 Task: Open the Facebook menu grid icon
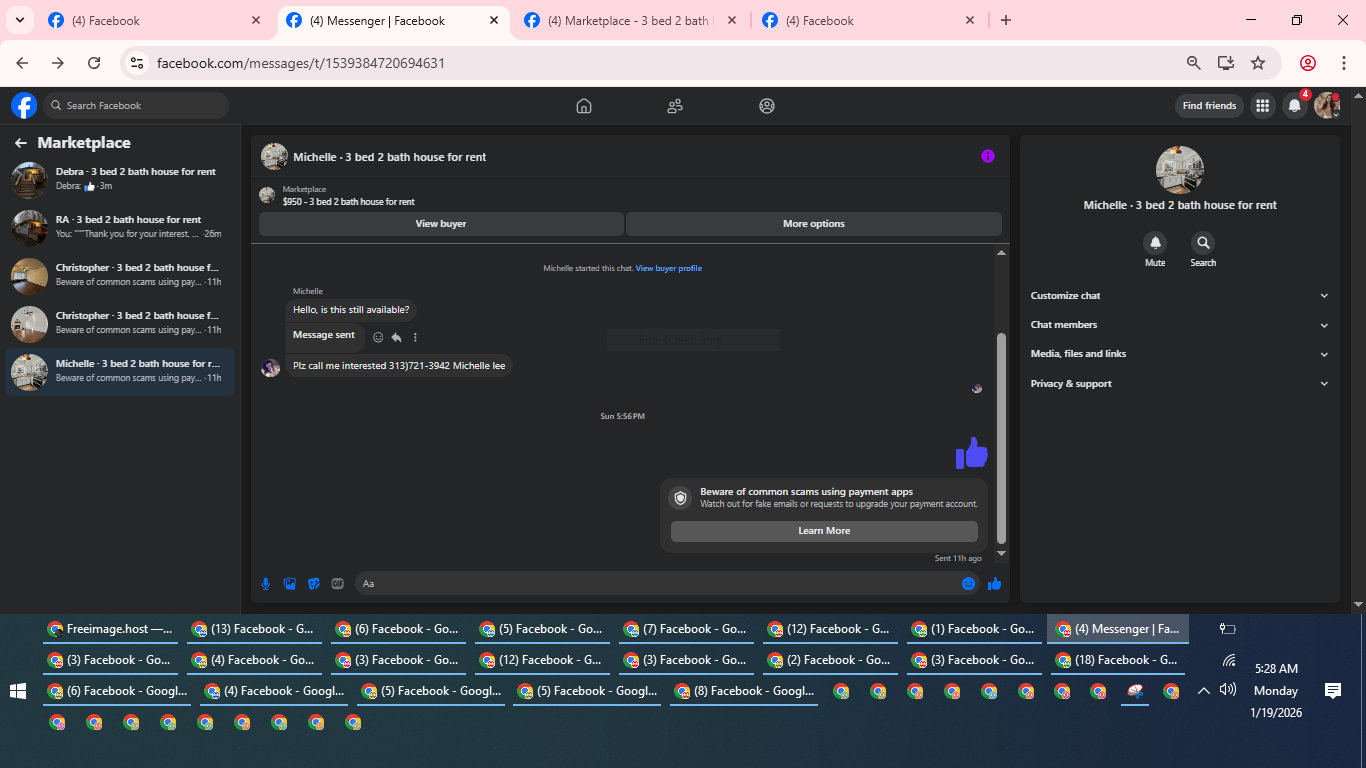tap(1263, 105)
